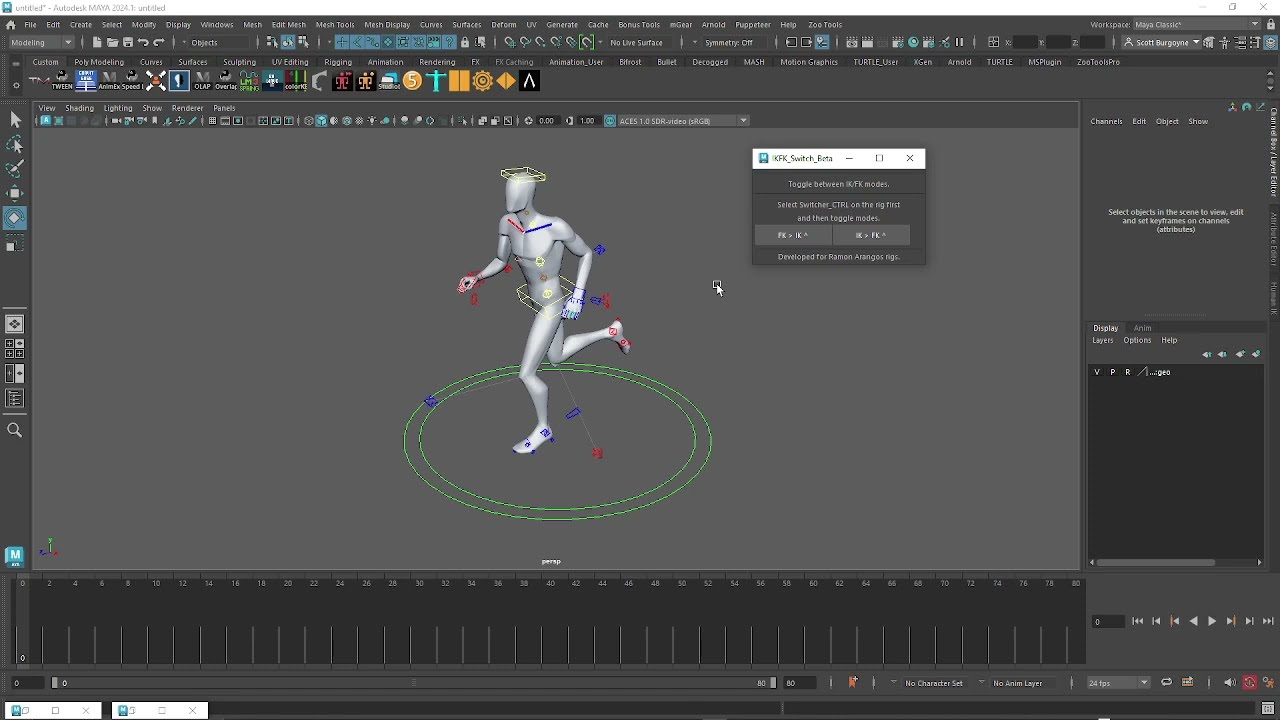
Task: Toggle the R column of geo layer
Action: [x=1127, y=372]
